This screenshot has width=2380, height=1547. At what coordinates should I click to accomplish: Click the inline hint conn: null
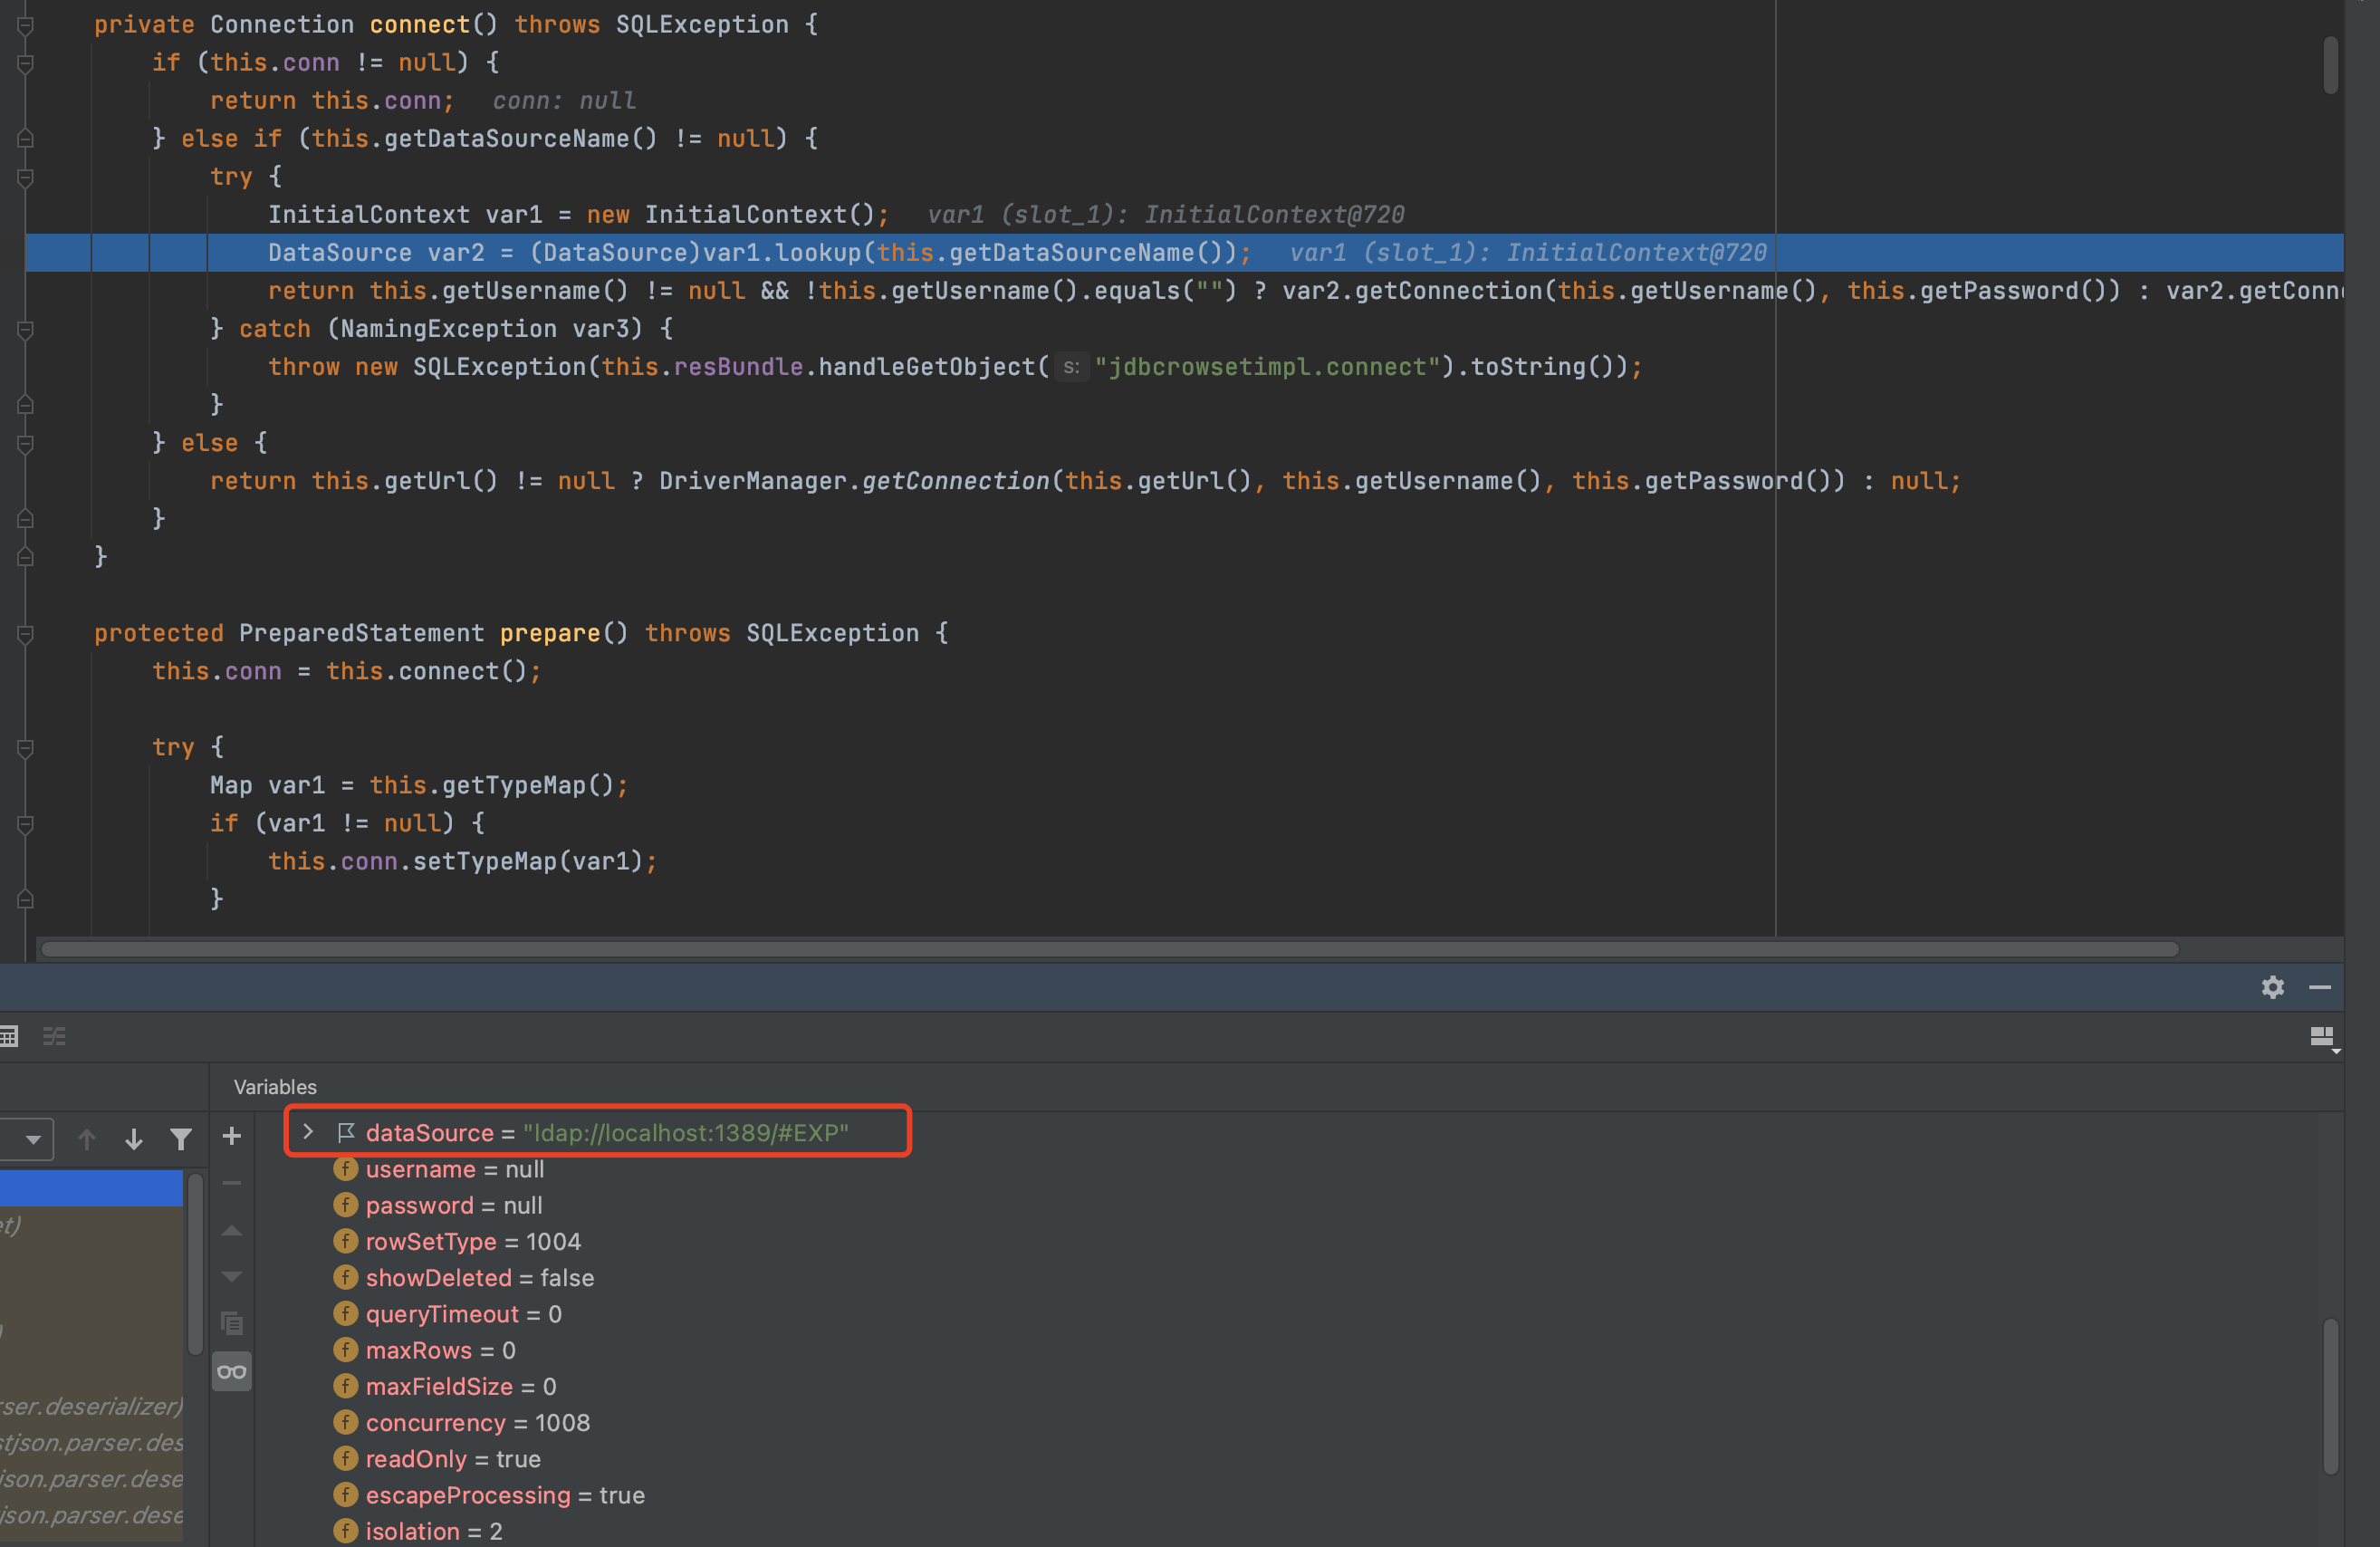pyautogui.click(x=564, y=101)
